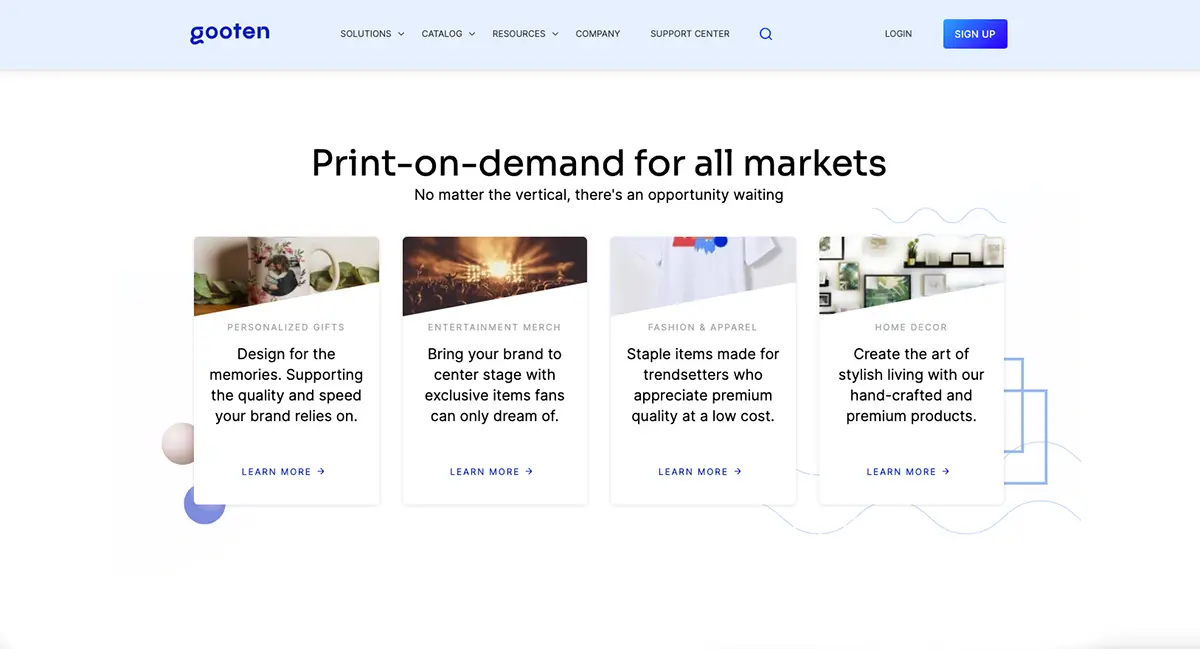The height and width of the screenshot is (649, 1200).
Task: Open the search magnifier icon
Action: [x=766, y=34]
